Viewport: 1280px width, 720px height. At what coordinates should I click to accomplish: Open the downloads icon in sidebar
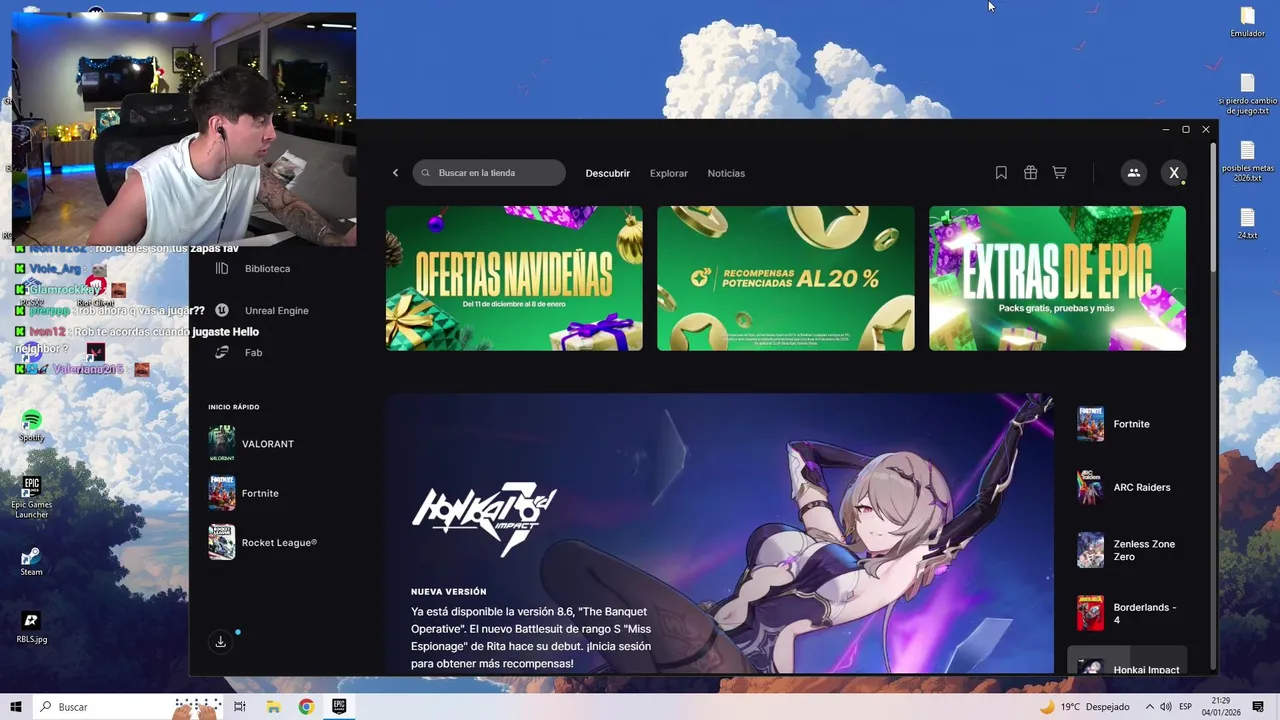pos(221,642)
